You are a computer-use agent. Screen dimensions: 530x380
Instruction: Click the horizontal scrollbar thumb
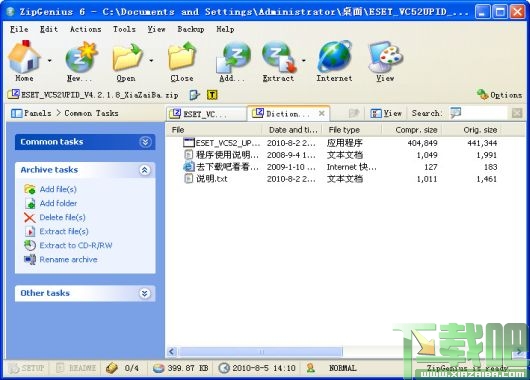tap(261, 352)
